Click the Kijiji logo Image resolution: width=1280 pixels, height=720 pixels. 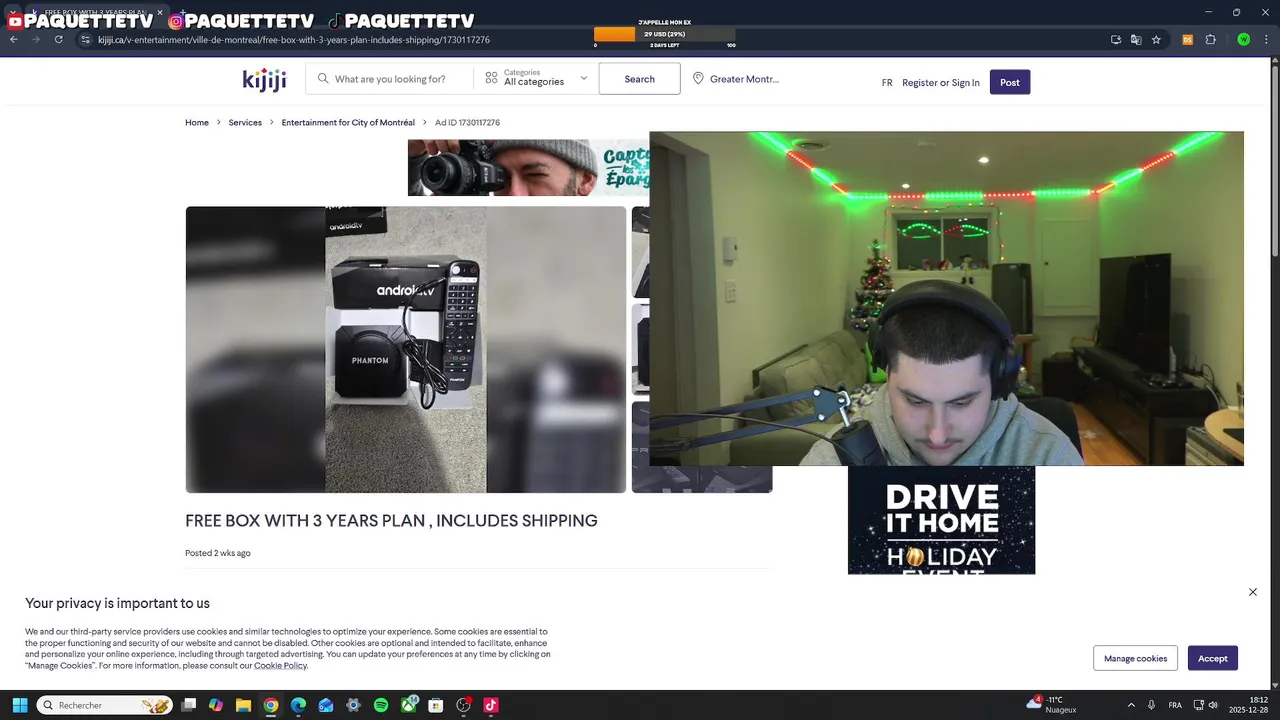(x=264, y=80)
